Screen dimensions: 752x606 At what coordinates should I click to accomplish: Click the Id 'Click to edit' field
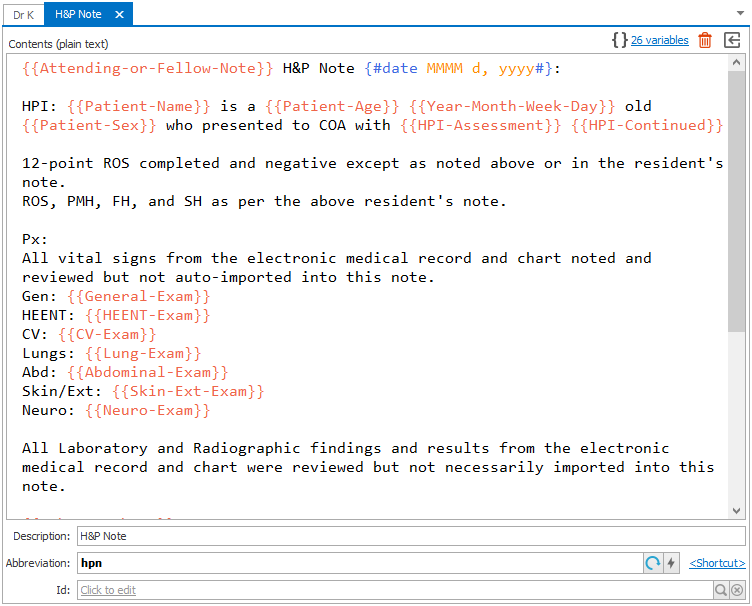(x=395, y=590)
